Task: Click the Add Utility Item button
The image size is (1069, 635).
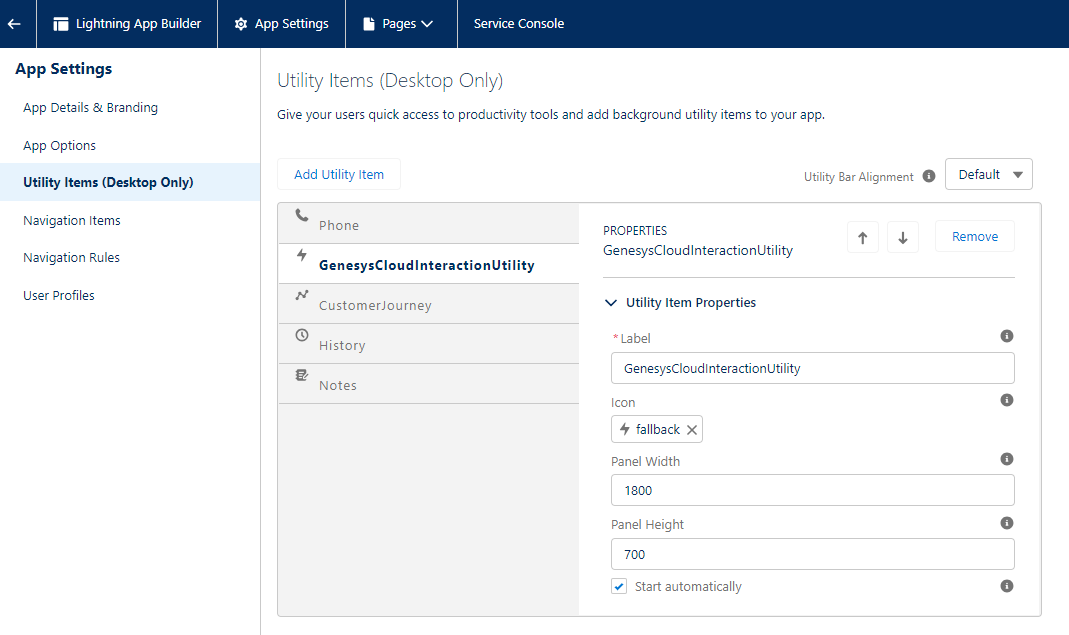Action: pyautogui.click(x=338, y=175)
